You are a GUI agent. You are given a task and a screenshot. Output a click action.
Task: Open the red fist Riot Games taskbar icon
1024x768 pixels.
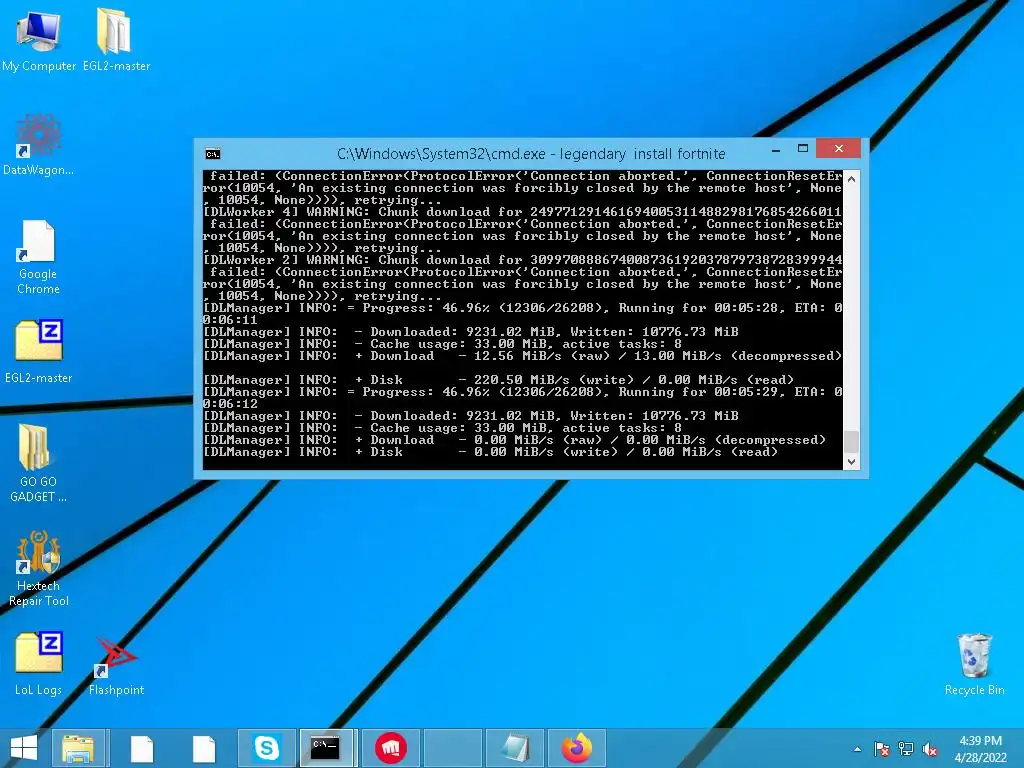pyautogui.click(x=391, y=748)
